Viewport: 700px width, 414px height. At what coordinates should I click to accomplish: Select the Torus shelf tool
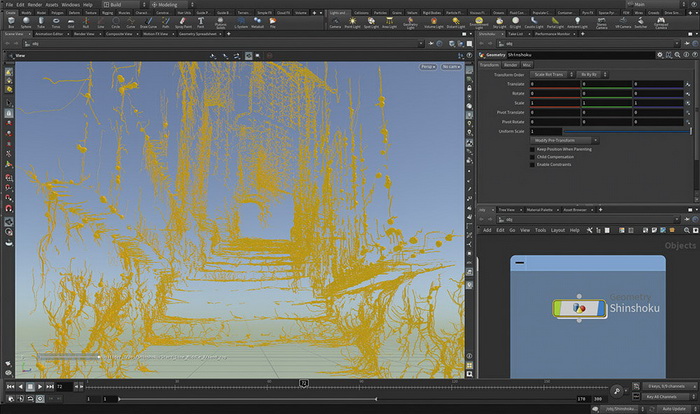[56, 22]
